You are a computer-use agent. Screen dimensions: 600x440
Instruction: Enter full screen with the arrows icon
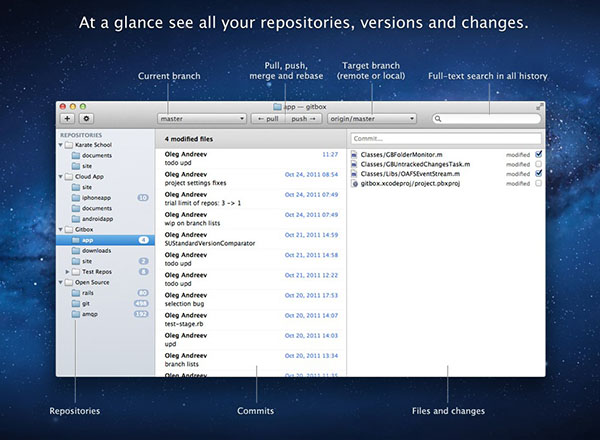pos(540,105)
